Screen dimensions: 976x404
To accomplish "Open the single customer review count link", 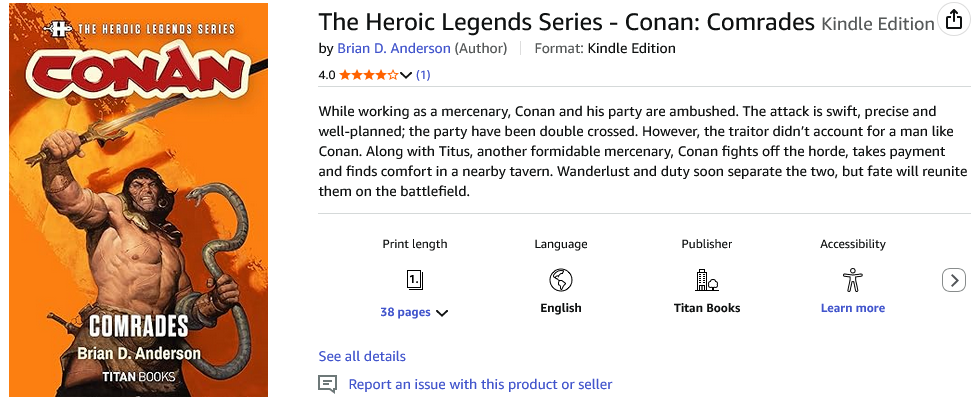I will (423, 75).
